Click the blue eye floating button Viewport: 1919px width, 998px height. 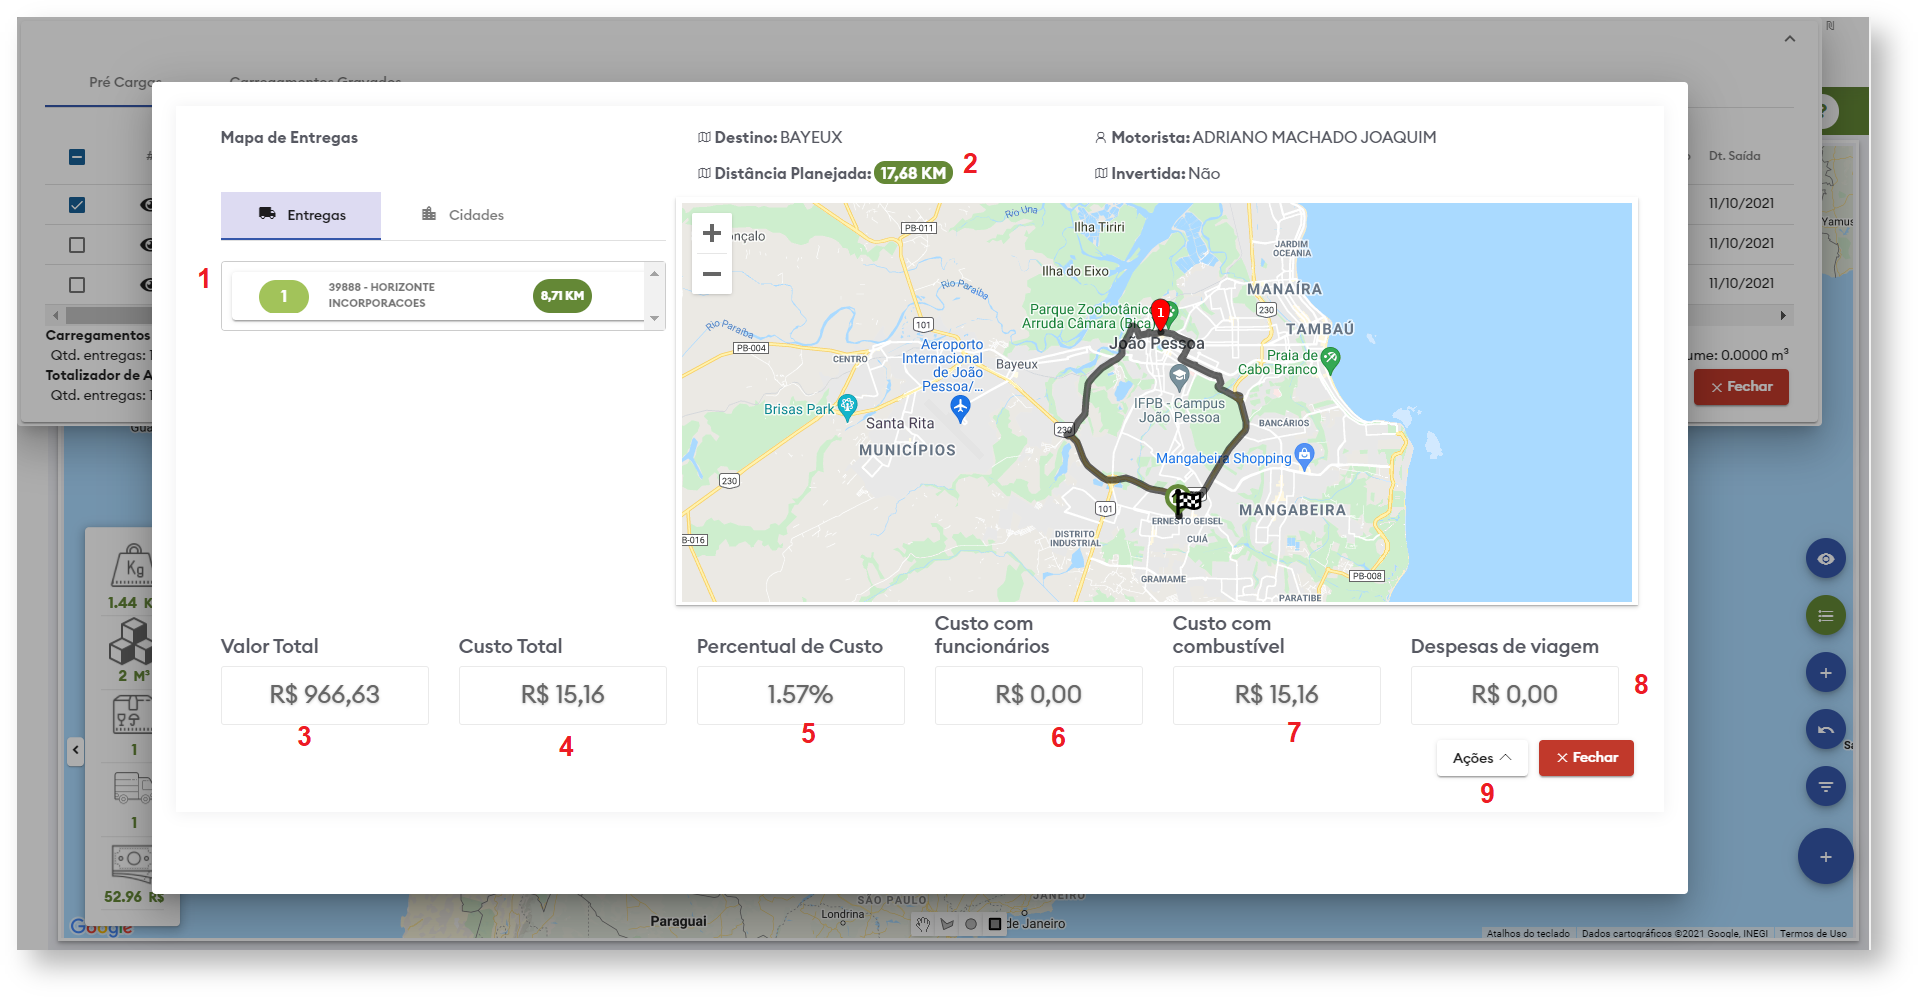click(x=1825, y=559)
